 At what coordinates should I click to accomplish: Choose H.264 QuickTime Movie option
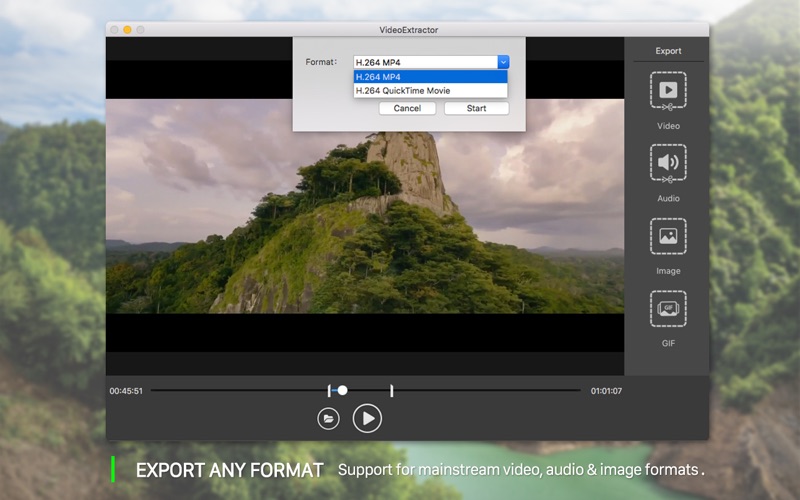(x=430, y=90)
